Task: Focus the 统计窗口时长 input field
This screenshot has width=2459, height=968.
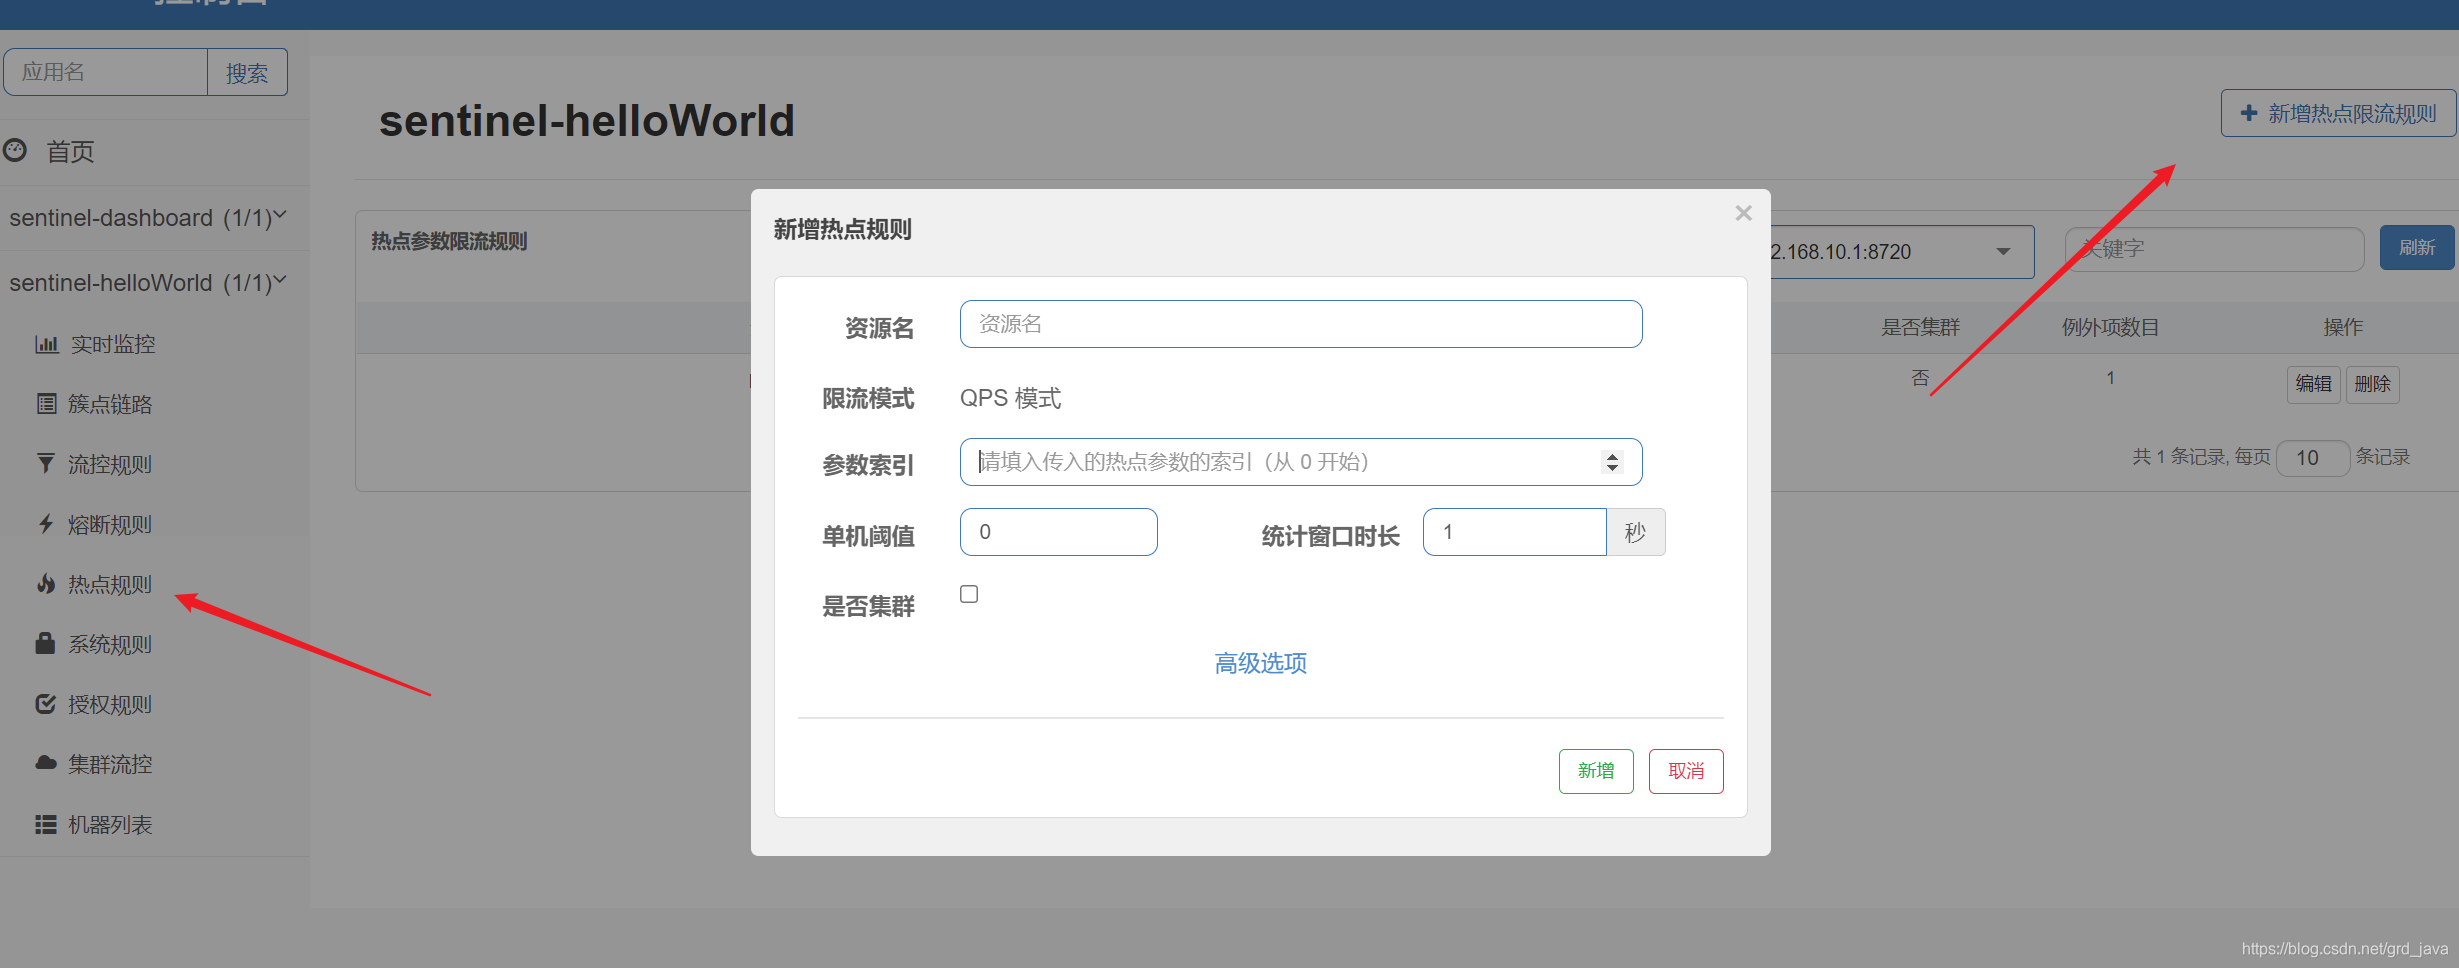Action: tap(1514, 532)
